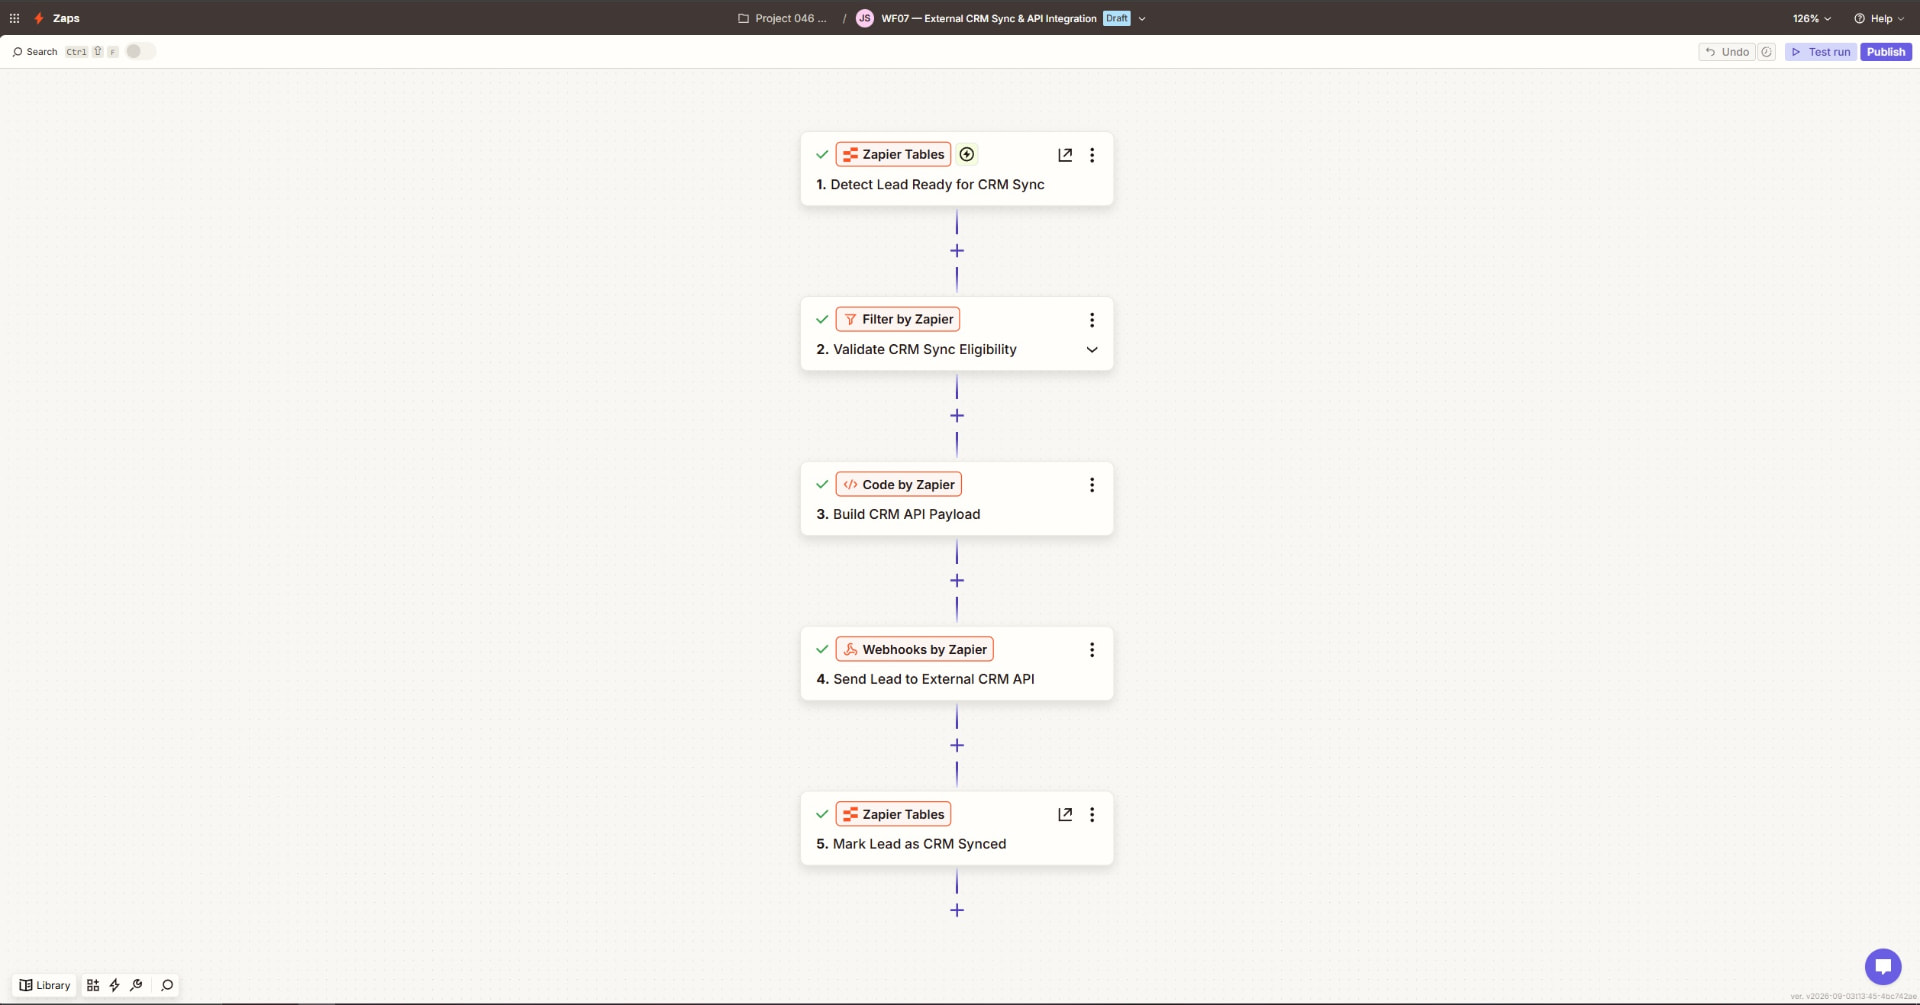Image resolution: width=1920 pixels, height=1005 pixels.
Task: Click the JS user avatar
Action: click(865, 18)
